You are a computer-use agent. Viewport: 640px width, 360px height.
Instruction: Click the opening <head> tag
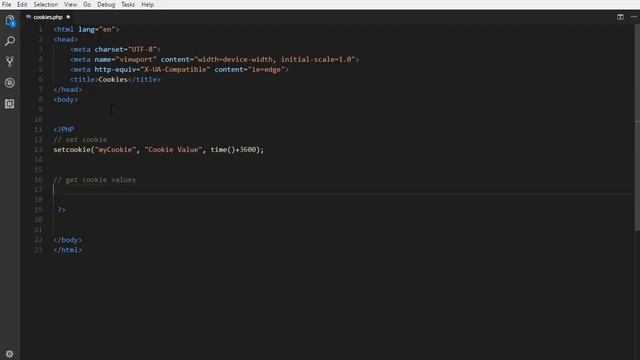[x=66, y=40]
